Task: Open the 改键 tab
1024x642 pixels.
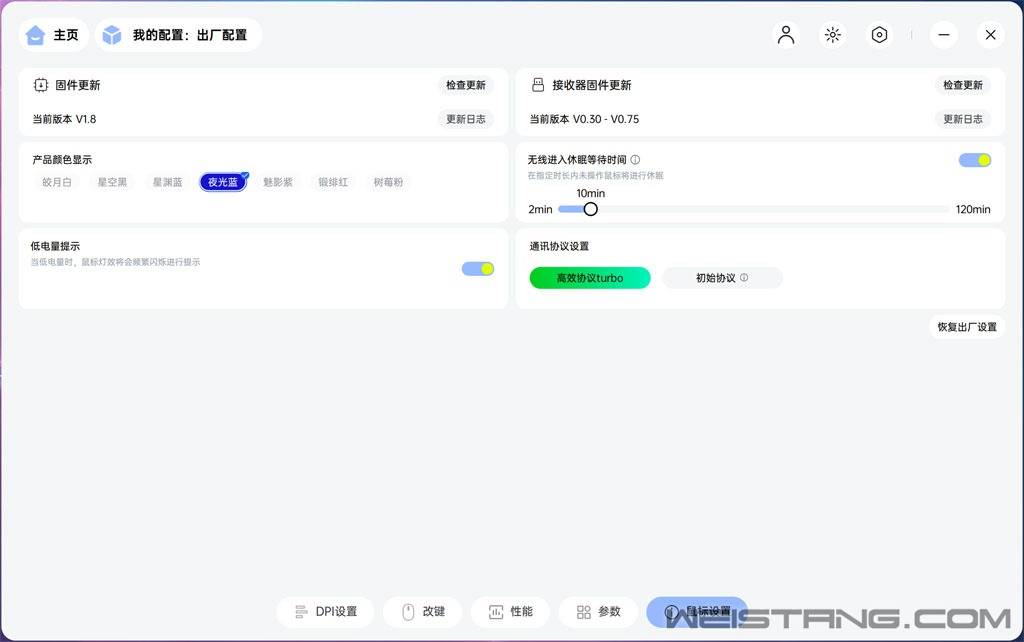Action: pos(422,611)
